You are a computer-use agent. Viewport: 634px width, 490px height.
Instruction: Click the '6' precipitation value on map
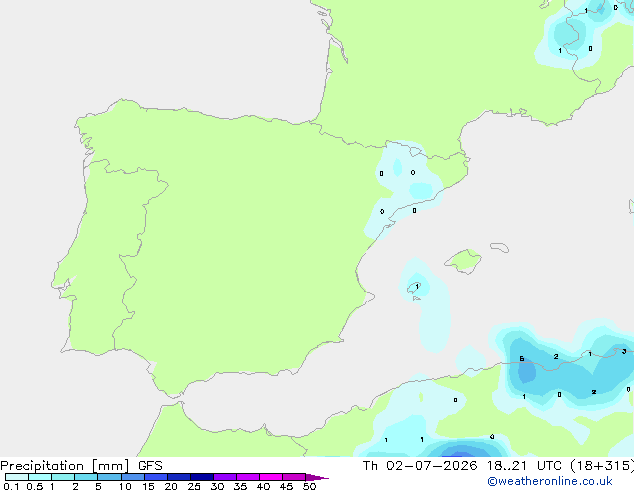[522, 359]
